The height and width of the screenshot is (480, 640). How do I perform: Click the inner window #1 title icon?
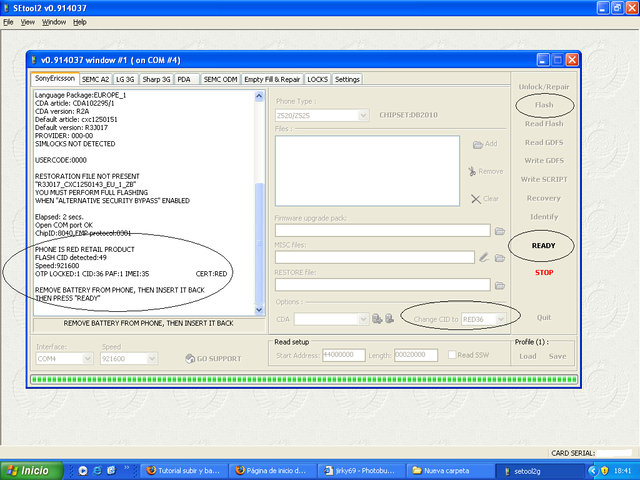34,60
